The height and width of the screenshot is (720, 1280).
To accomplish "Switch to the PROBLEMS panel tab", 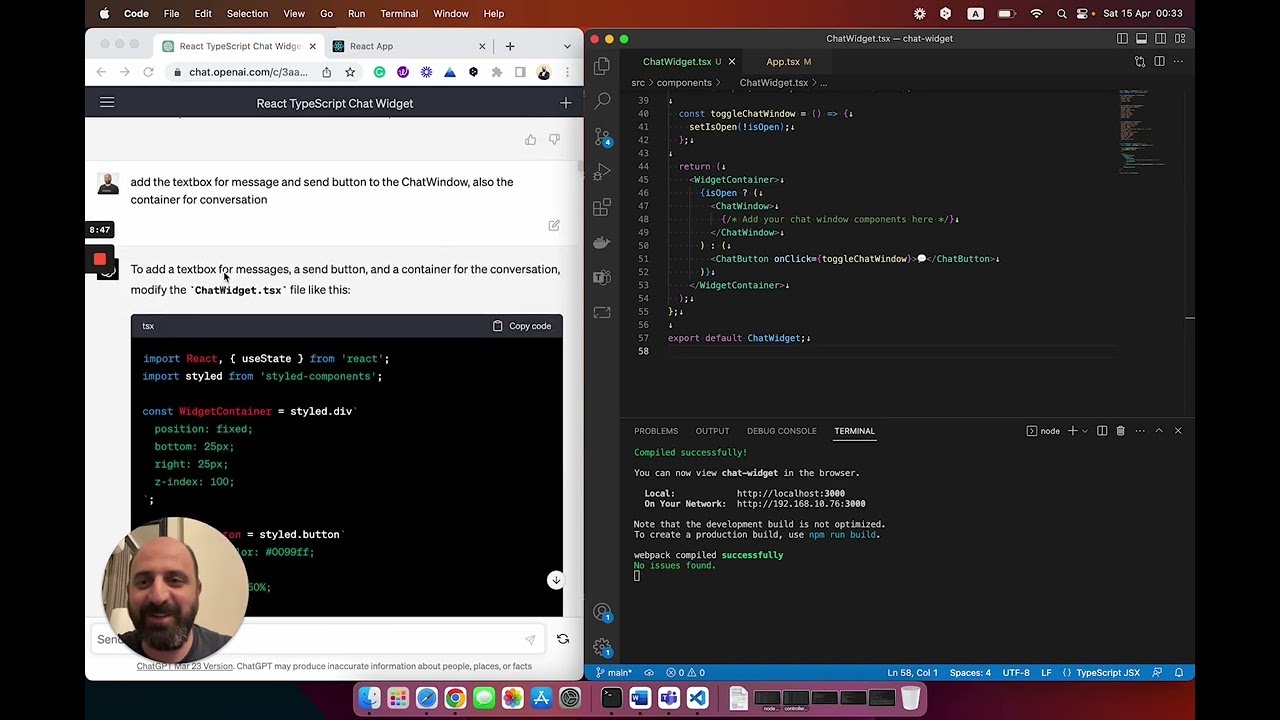I will click(x=656, y=431).
